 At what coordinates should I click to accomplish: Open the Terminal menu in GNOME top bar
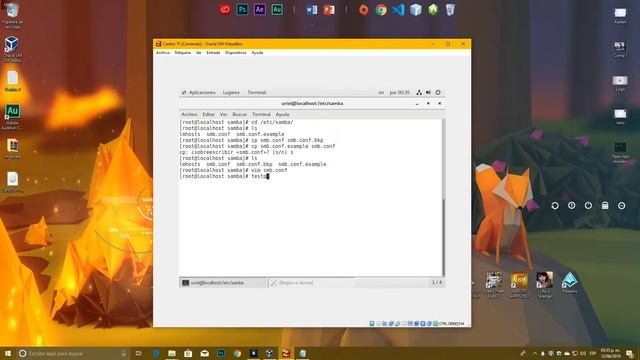(256, 93)
